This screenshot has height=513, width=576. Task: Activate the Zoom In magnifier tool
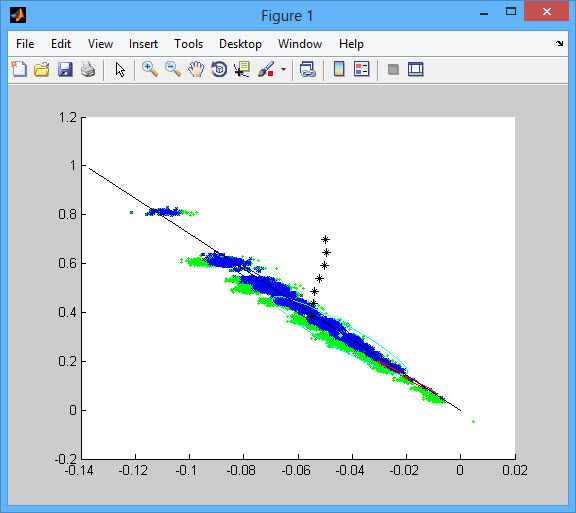[x=150, y=69]
